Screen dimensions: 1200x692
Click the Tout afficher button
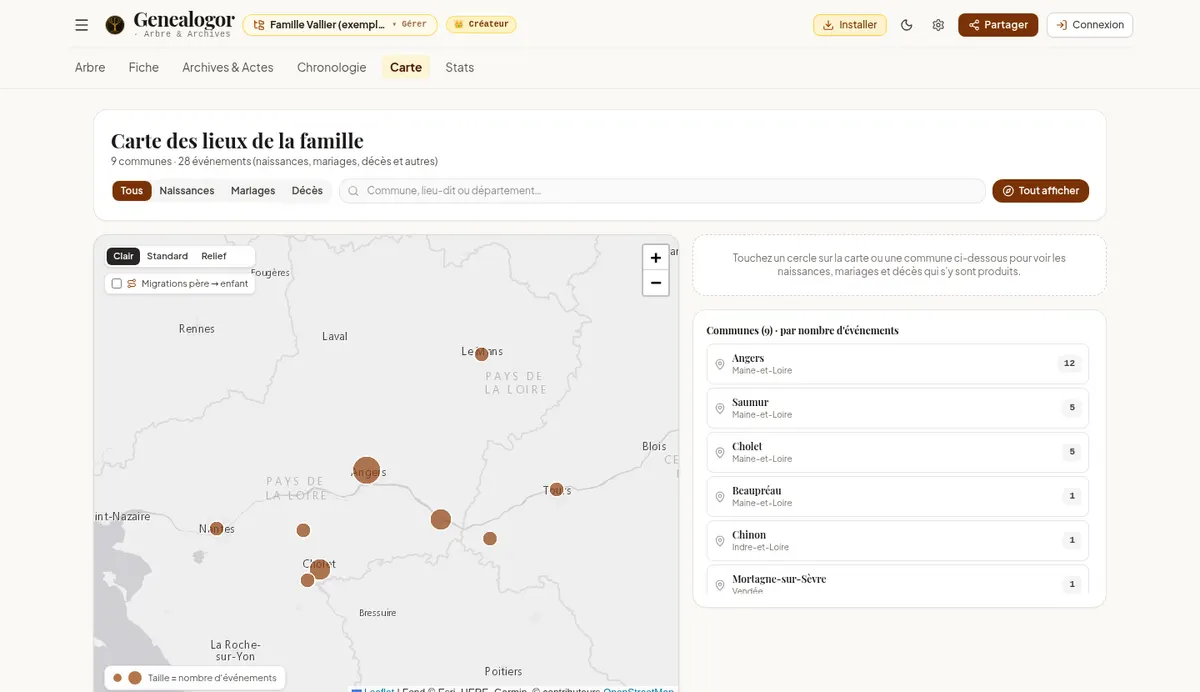[x=1040, y=191]
